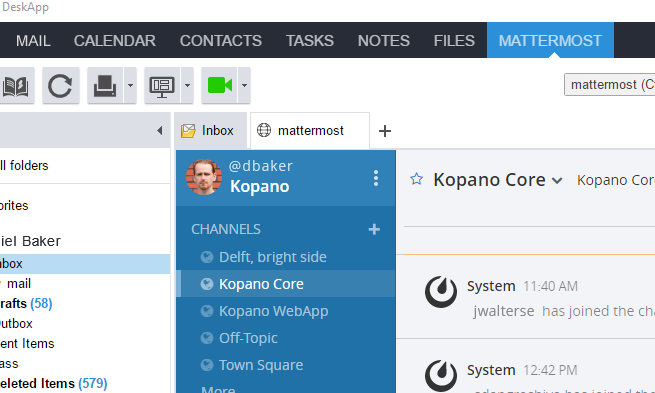
Task: Click the @dbaker username text
Action: point(261,166)
